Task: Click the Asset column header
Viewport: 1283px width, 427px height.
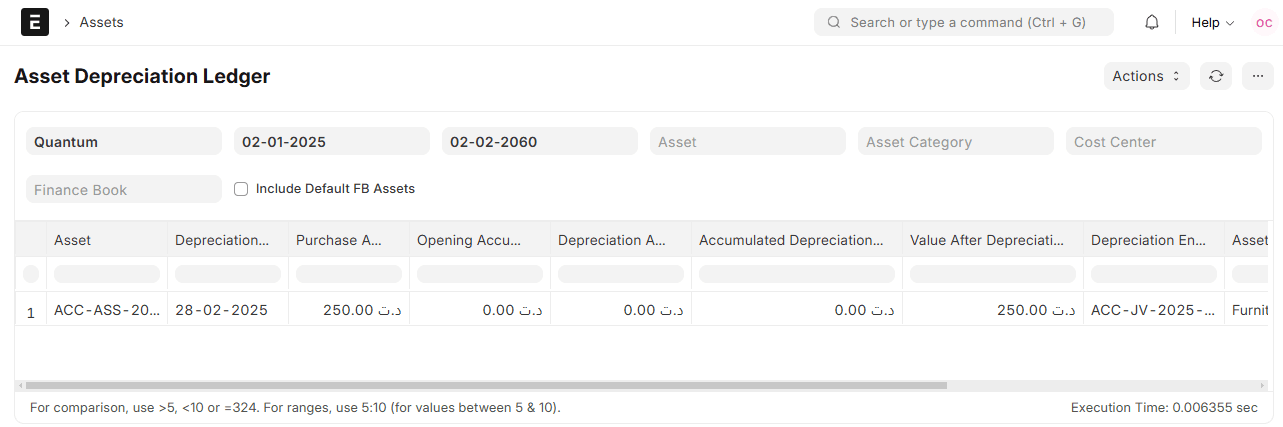Action: pyautogui.click(x=107, y=240)
